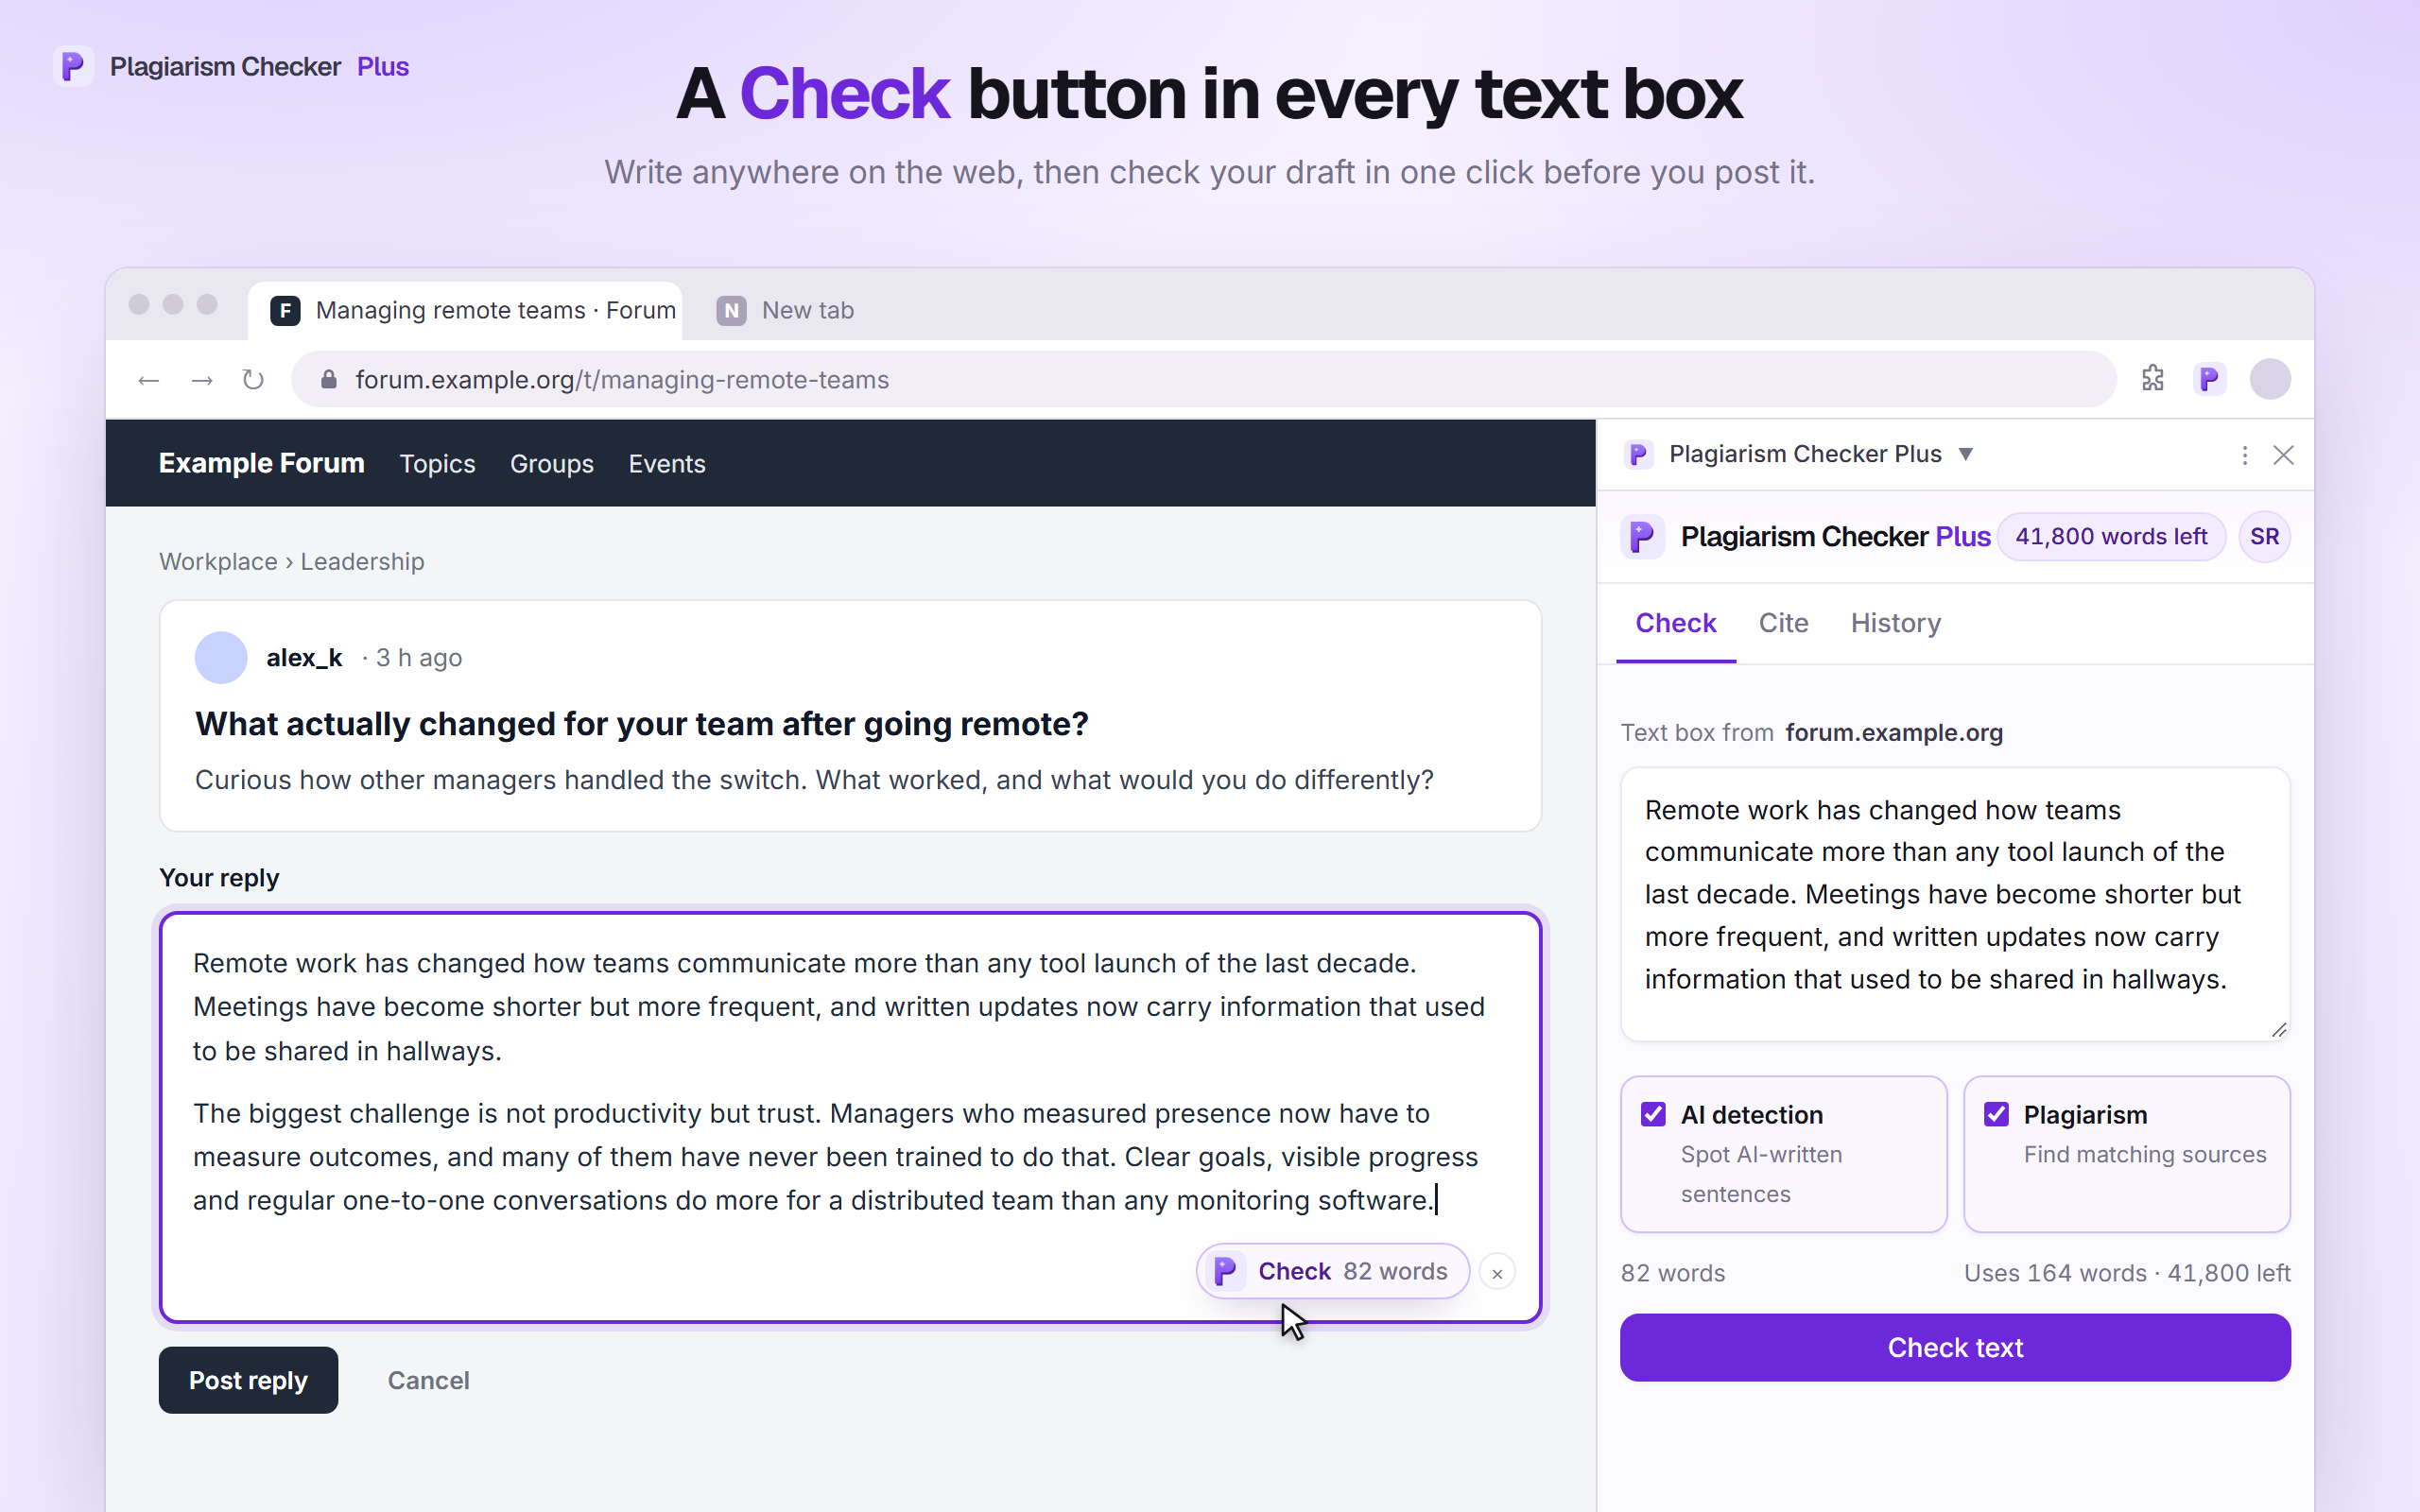This screenshot has height=1512, width=2420.
Task: Click the Example Forum site title
Action: (261, 463)
